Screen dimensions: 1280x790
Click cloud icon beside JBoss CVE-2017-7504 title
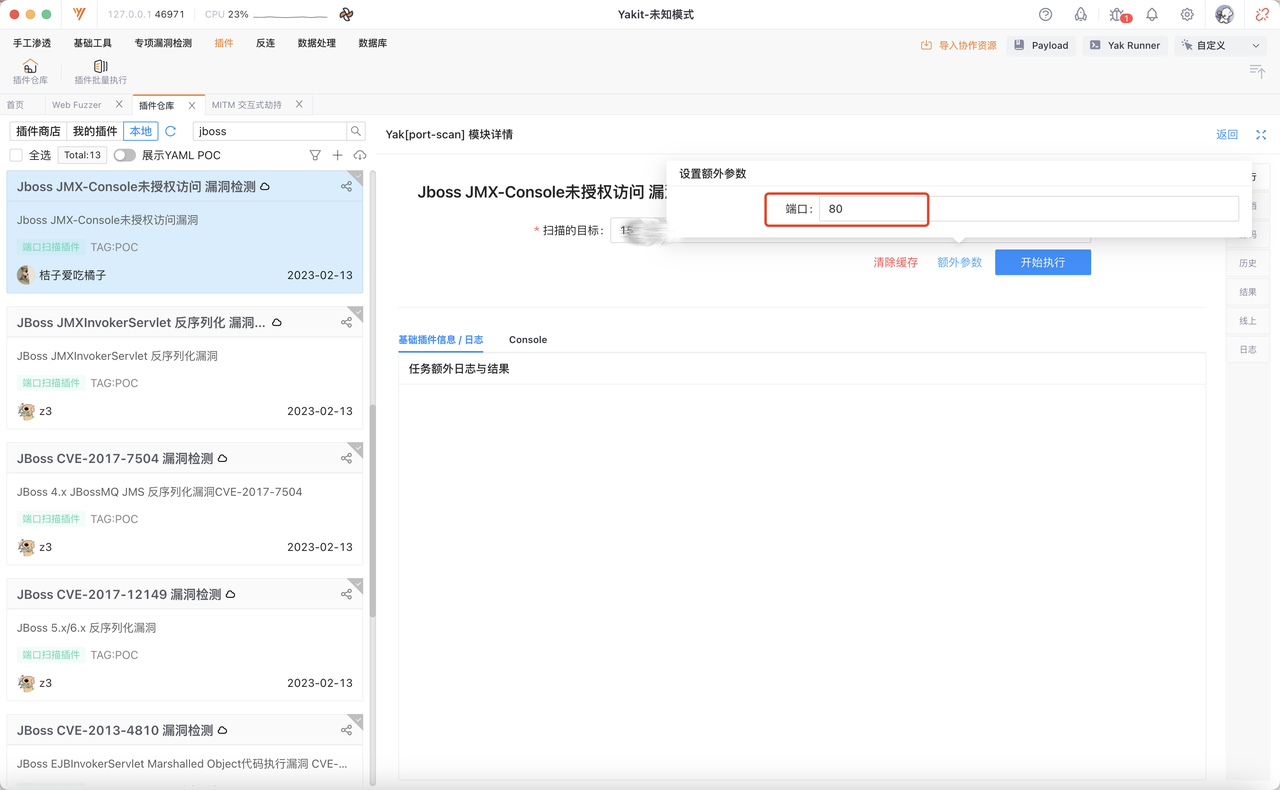[x=223, y=459]
